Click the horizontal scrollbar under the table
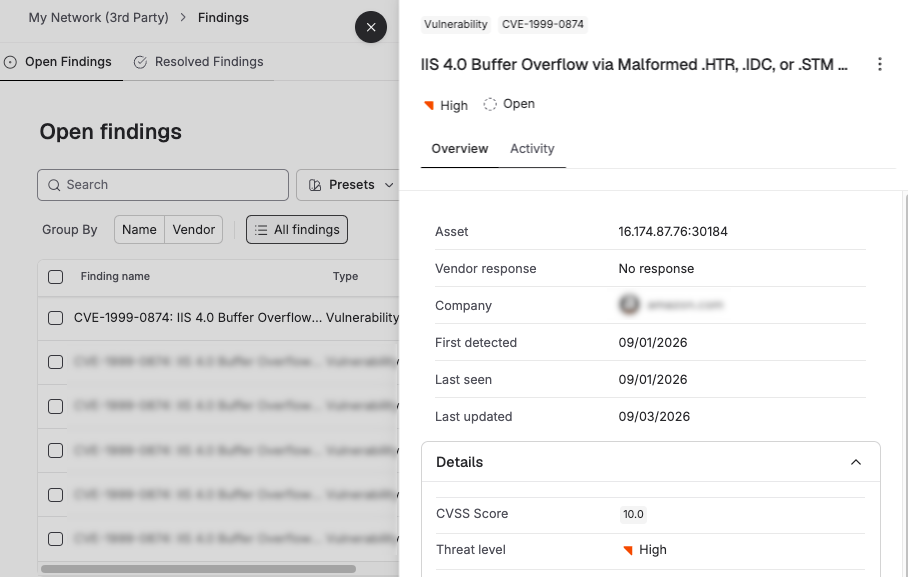This screenshot has height=577, width=908. (x=198, y=569)
